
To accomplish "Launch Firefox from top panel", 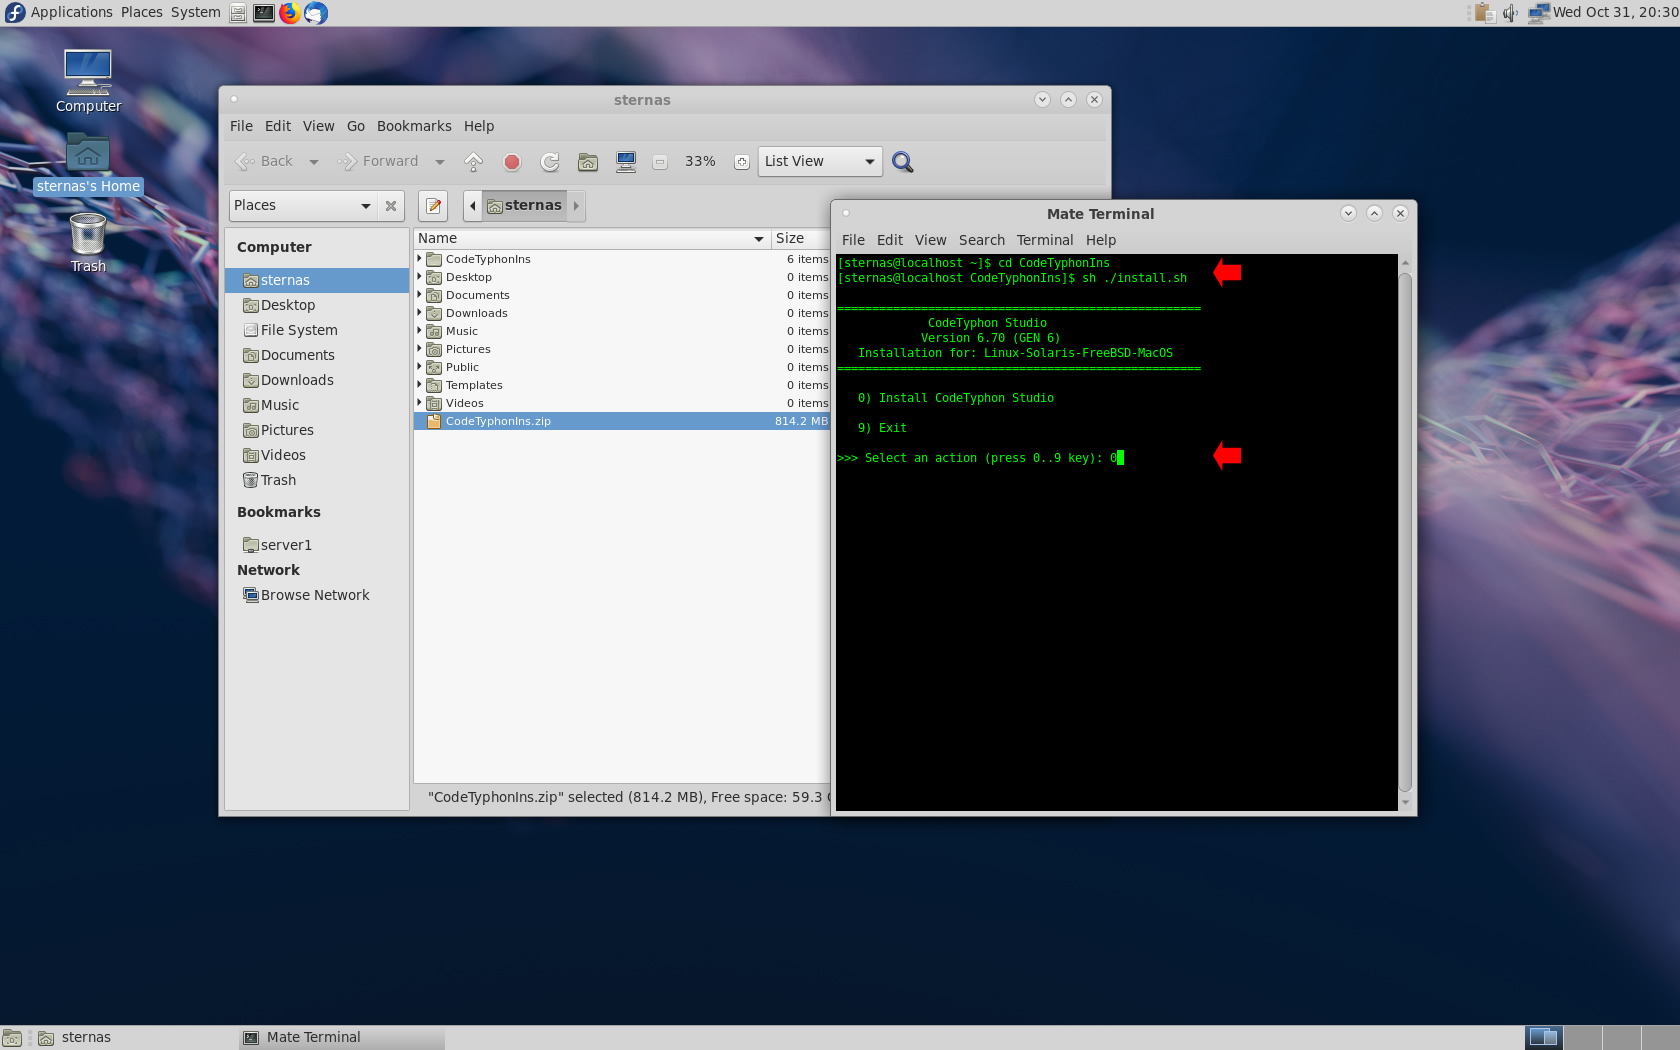I will tap(290, 13).
